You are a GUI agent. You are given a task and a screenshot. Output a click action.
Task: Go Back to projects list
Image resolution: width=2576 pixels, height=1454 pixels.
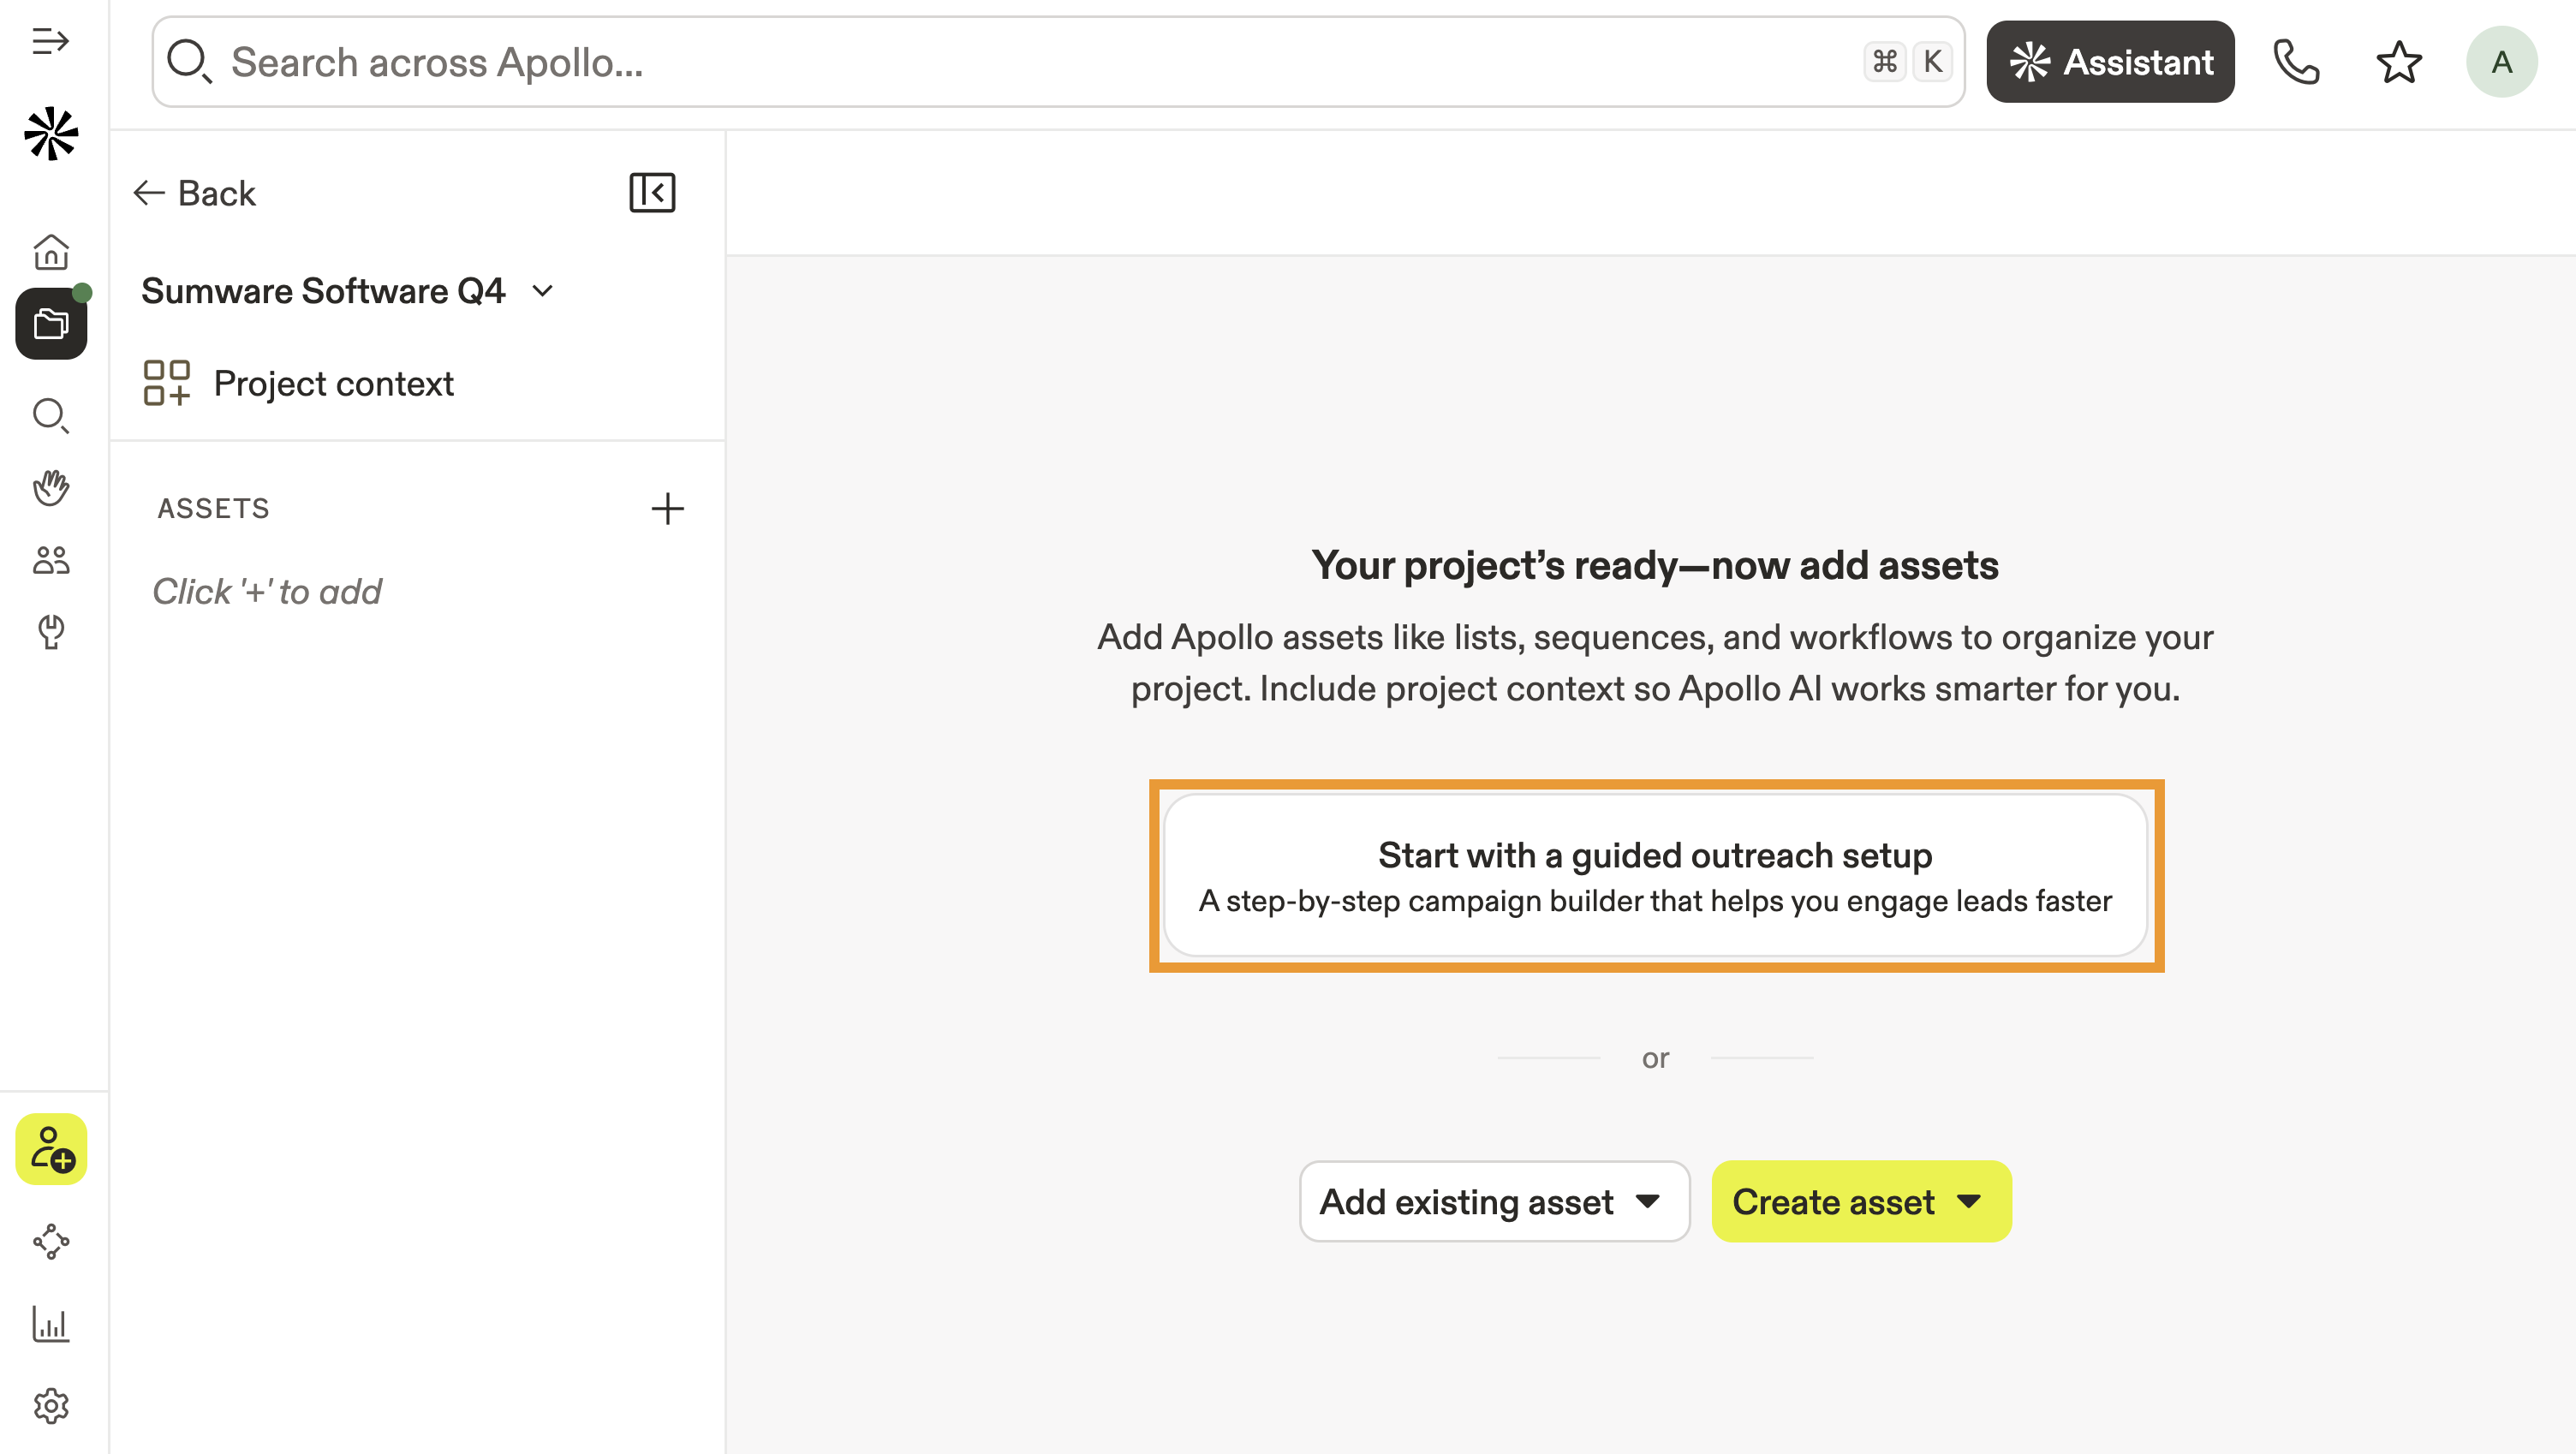click(x=195, y=193)
